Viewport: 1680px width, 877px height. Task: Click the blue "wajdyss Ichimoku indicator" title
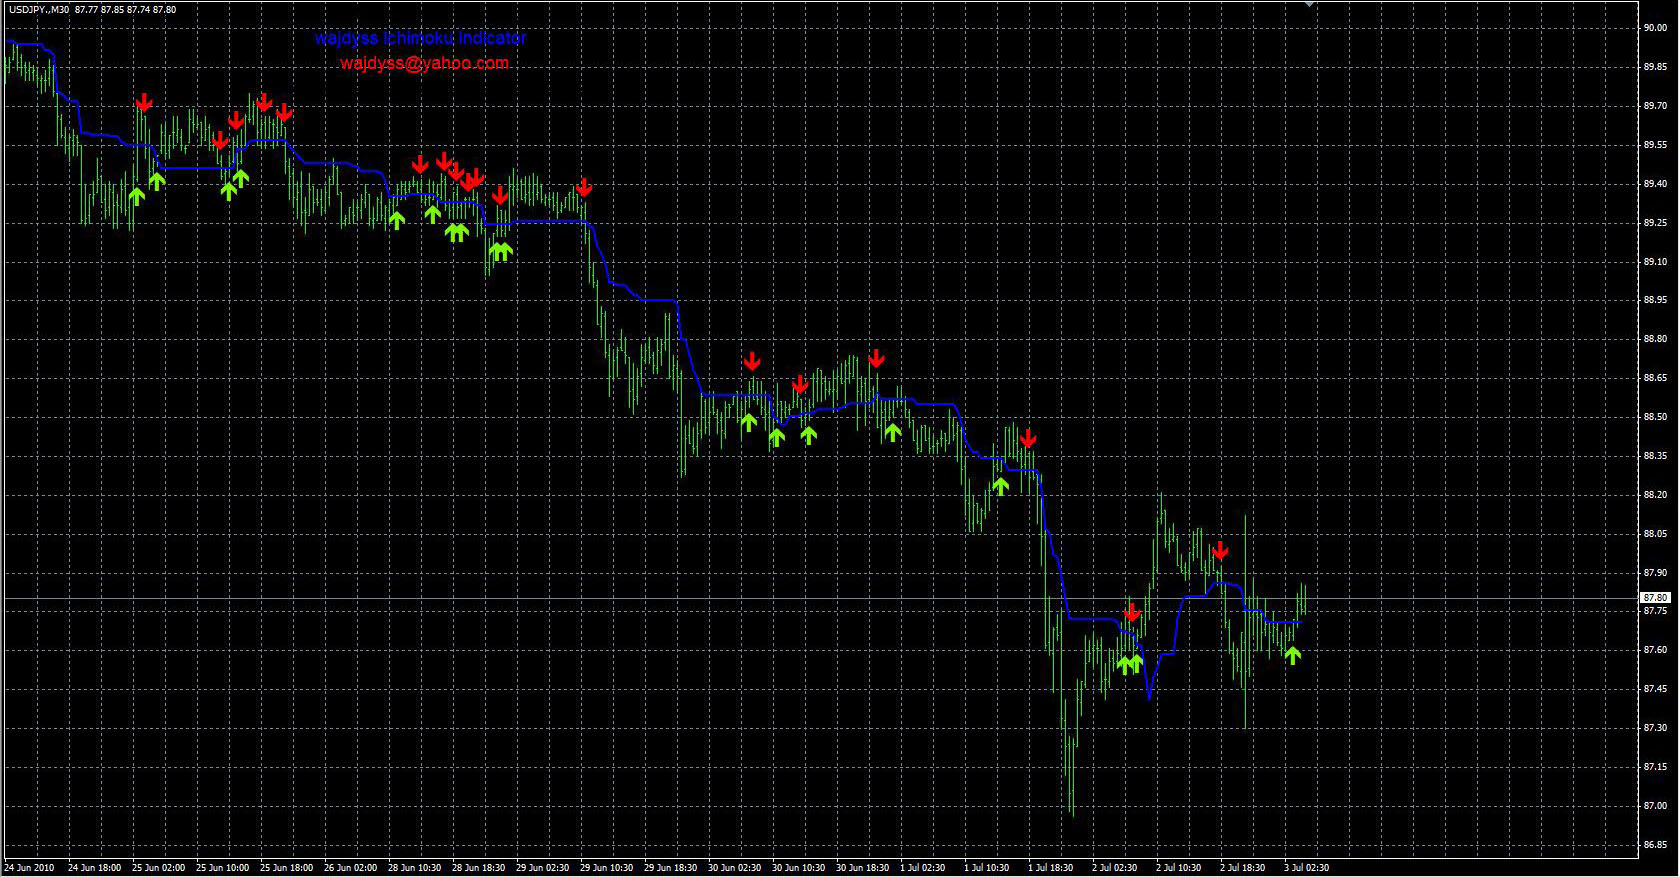click(420, 39)
